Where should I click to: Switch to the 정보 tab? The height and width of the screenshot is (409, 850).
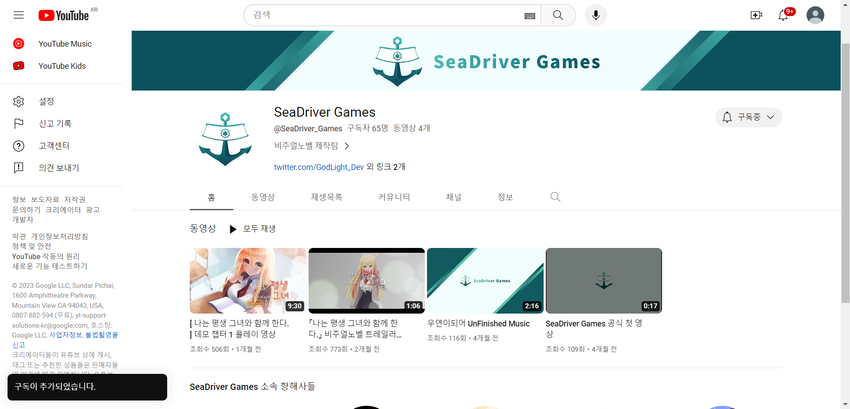pos(505,197)
